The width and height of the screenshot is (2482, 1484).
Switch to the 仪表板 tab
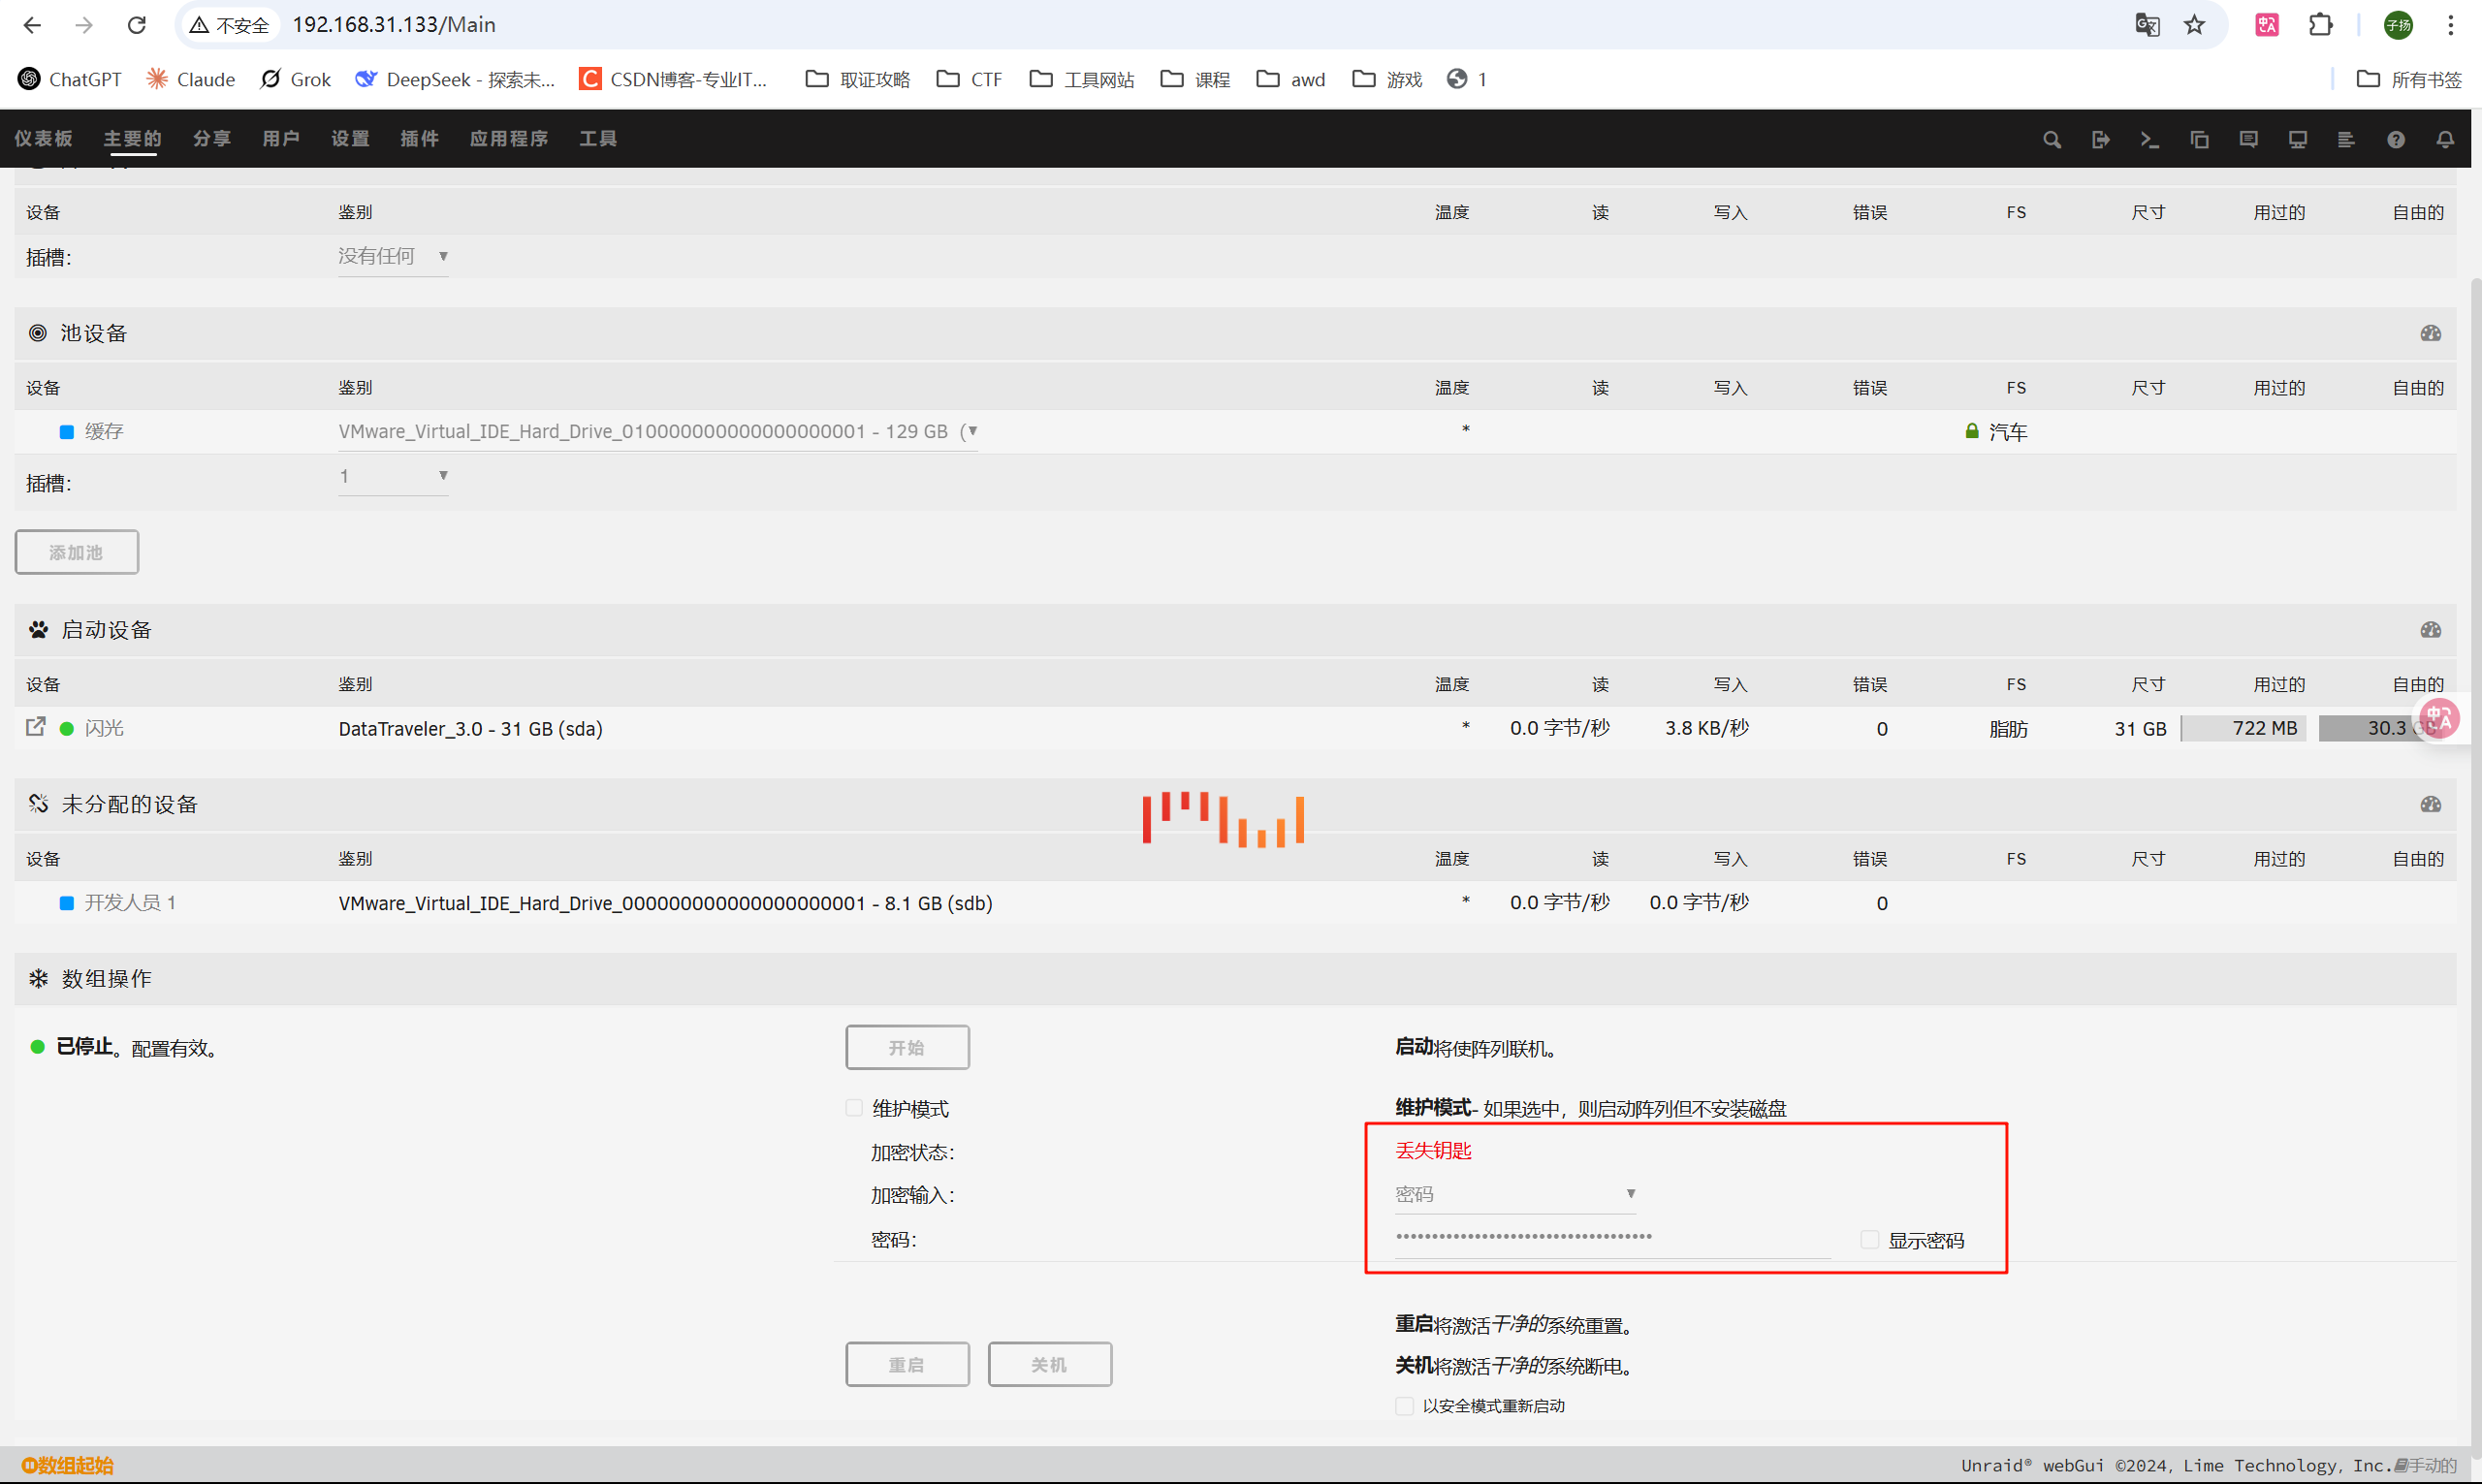click(43, 139)
